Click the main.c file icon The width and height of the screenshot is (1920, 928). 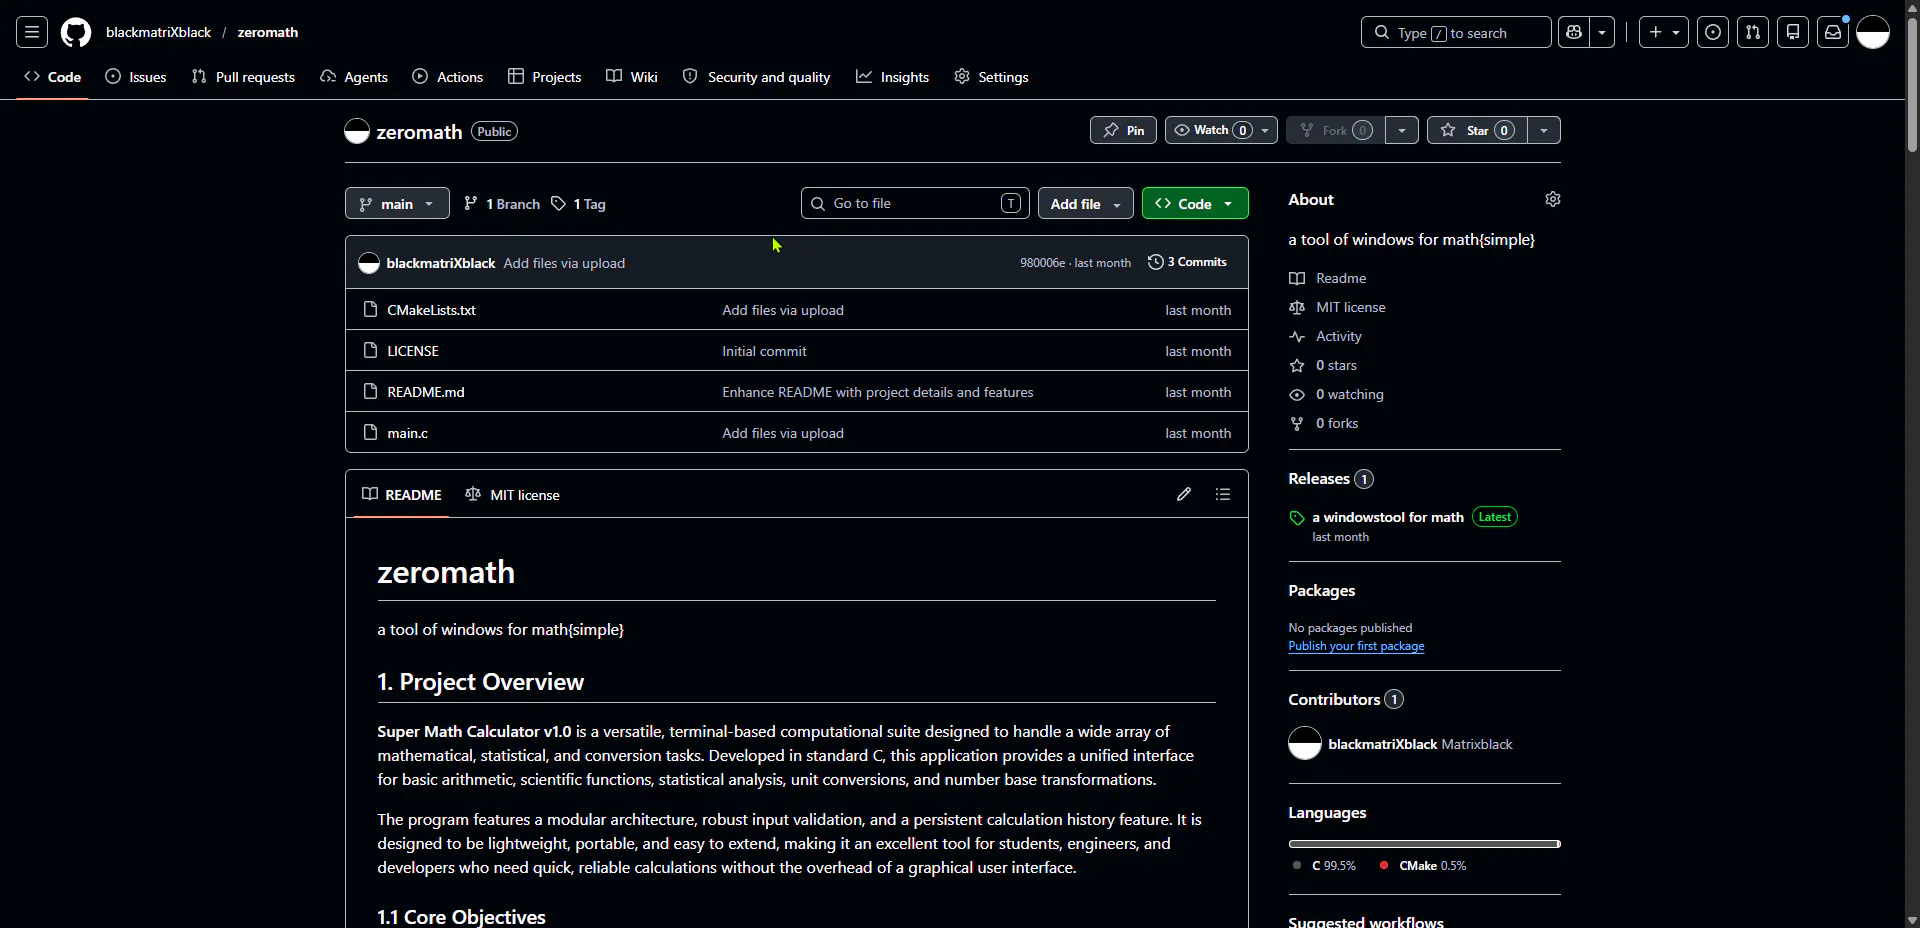pyautogui.click(x=370, y=432)
